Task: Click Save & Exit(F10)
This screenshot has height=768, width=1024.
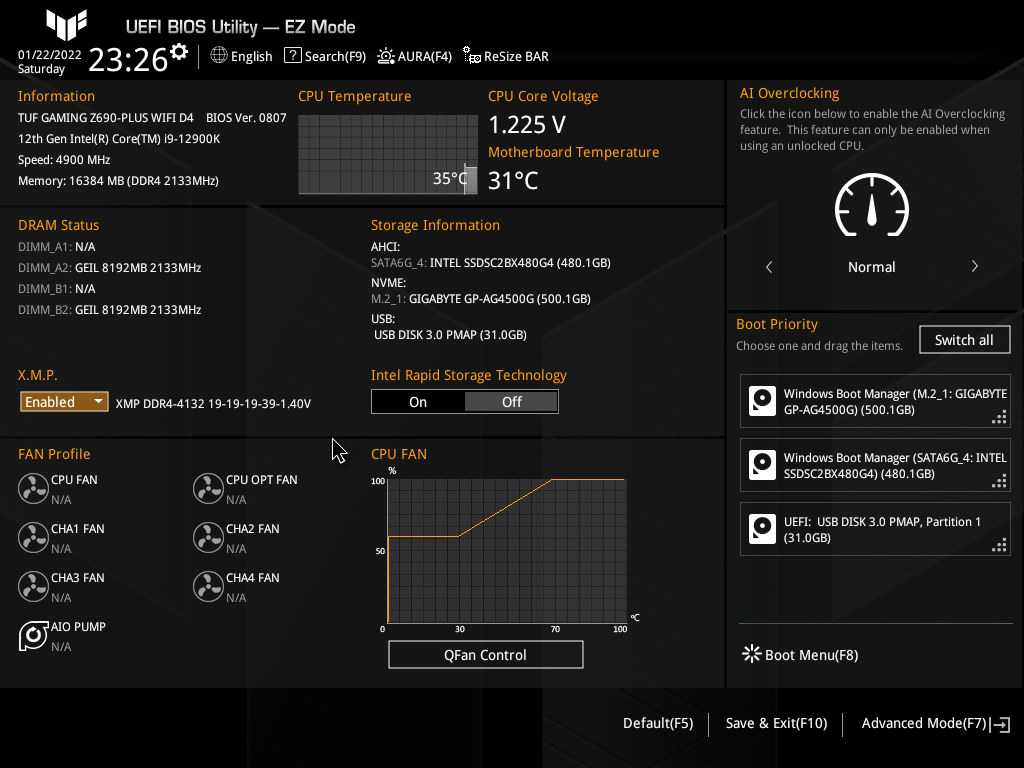Action: pyautogui.click(x=776, y=724)
